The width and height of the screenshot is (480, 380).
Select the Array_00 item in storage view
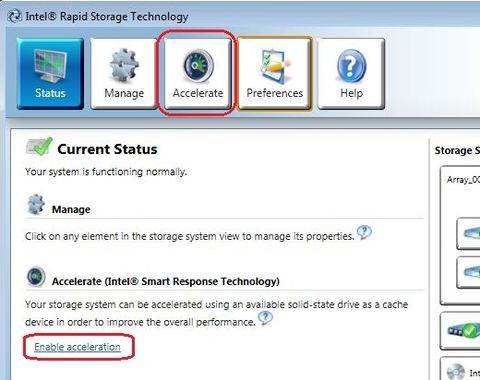(463, 180)
